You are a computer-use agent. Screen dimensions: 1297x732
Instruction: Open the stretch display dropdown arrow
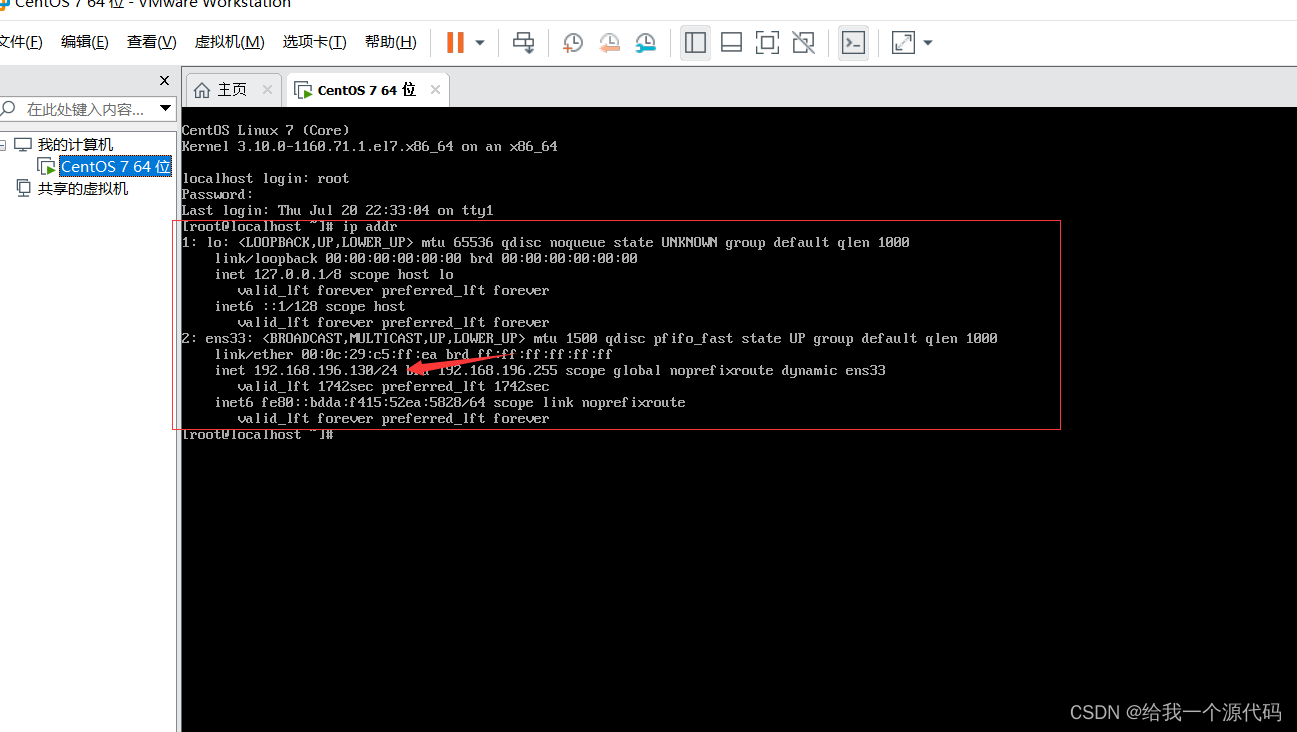928,43
